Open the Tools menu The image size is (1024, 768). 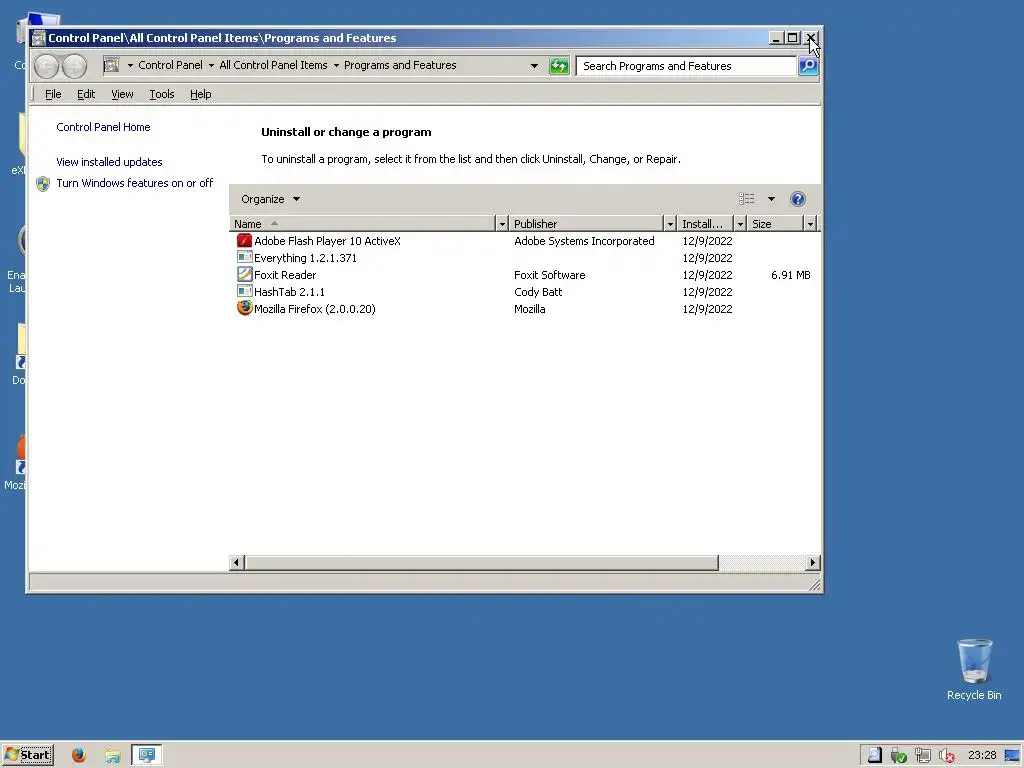point(161,94)
